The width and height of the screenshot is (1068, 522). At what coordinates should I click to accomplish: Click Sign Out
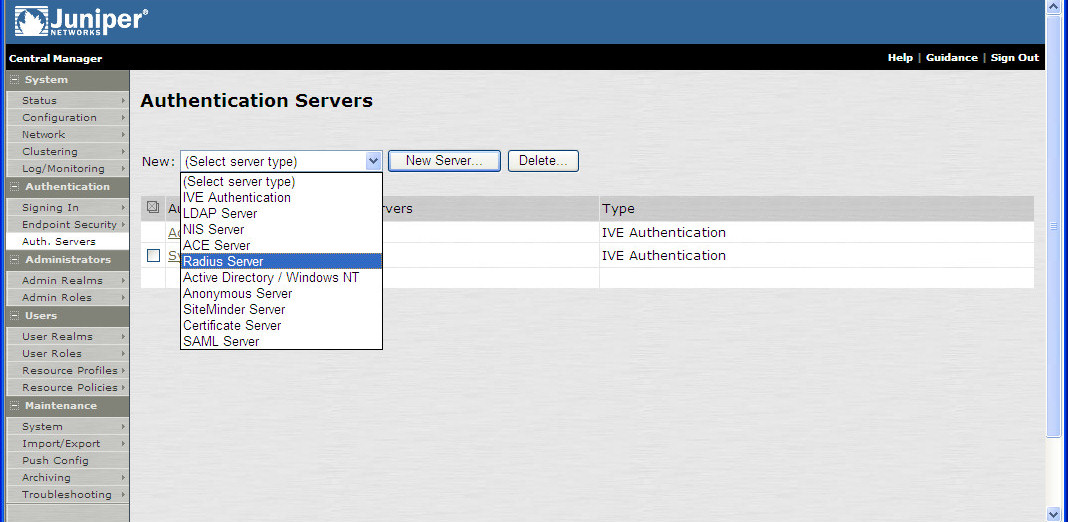coord(1014,58)
